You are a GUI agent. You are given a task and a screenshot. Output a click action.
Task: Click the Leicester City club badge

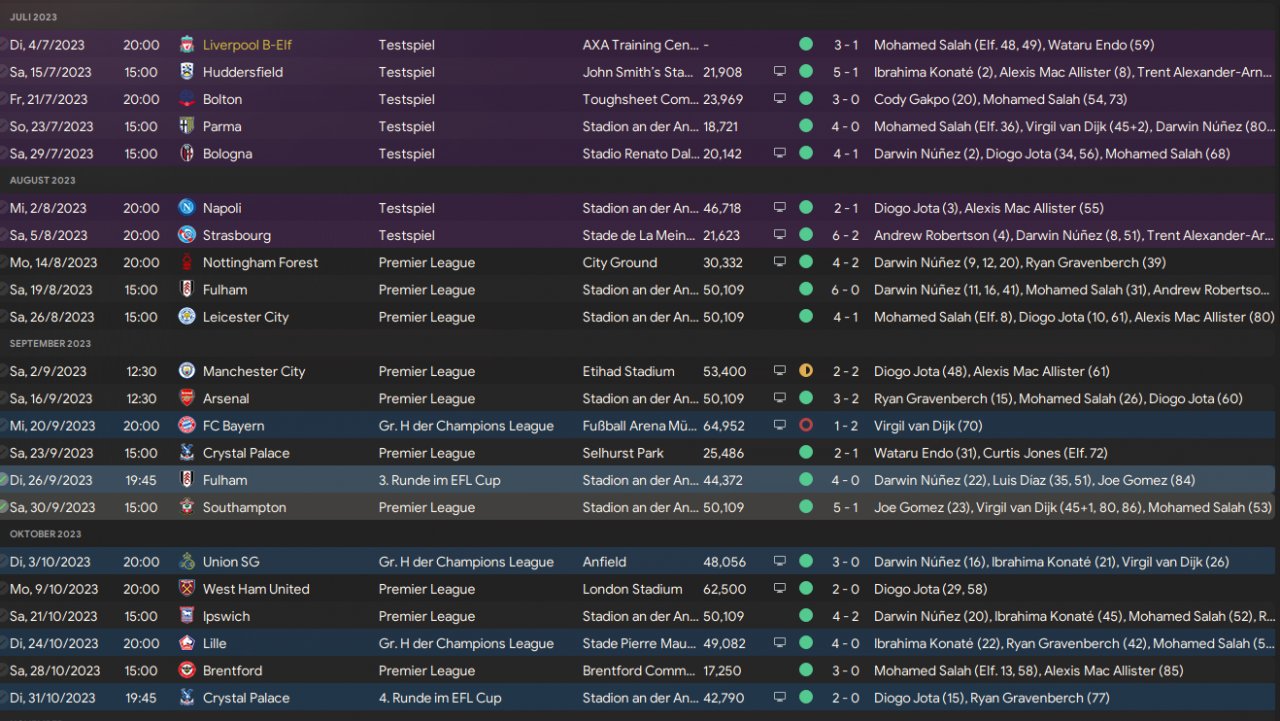[186, 317]
